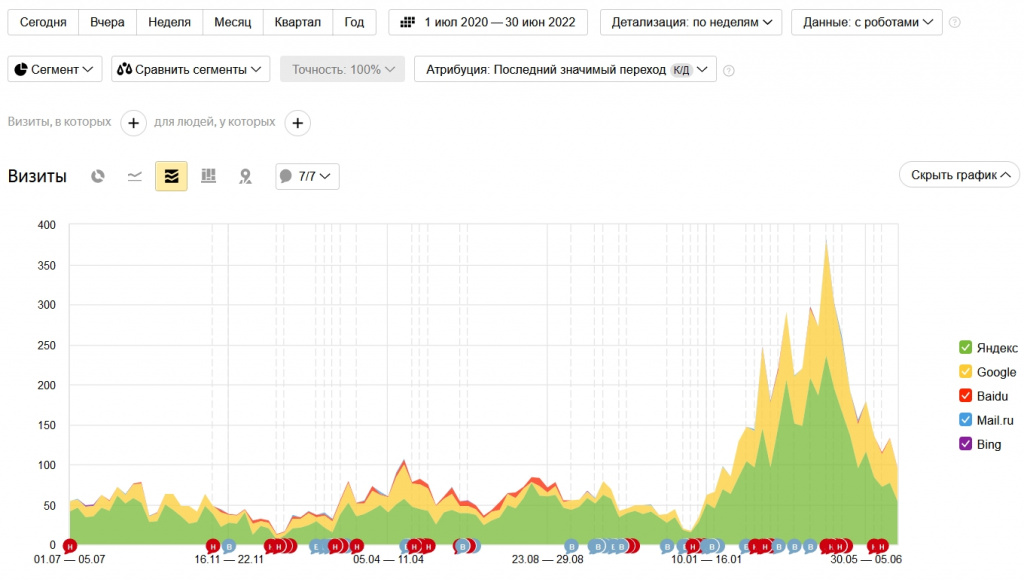Switch to the line chart view icon
This screenshot has width=1024, height=582.
coord(135,176)
